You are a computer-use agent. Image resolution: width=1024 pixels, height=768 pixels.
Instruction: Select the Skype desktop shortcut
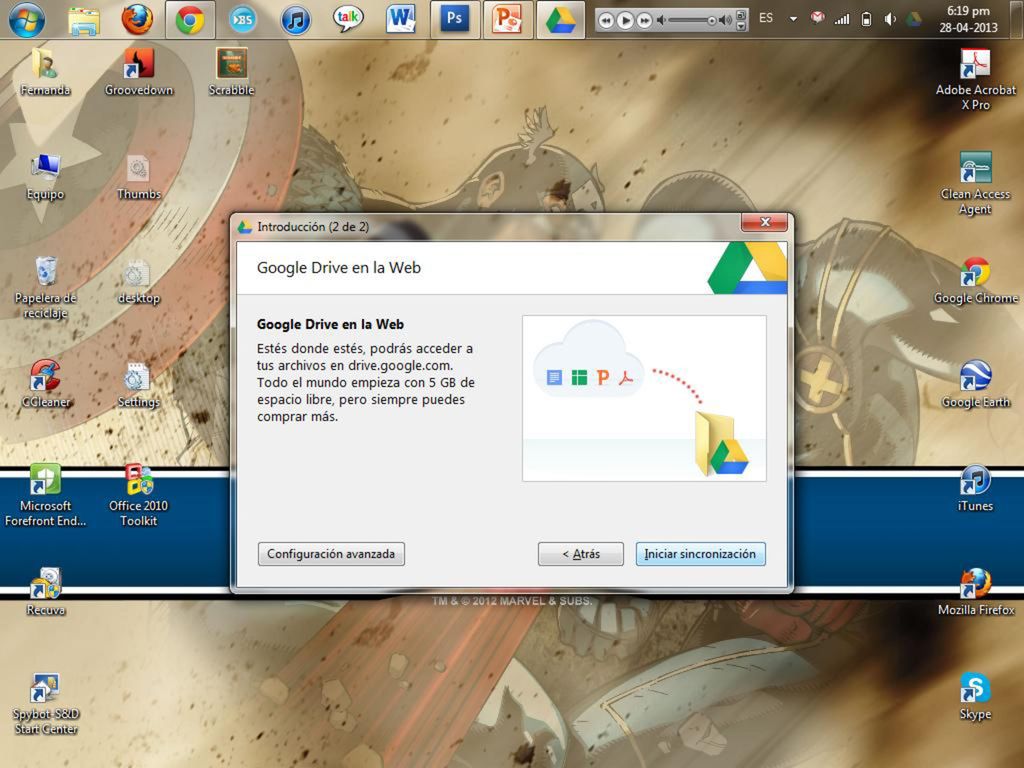[x=976, y=696]
